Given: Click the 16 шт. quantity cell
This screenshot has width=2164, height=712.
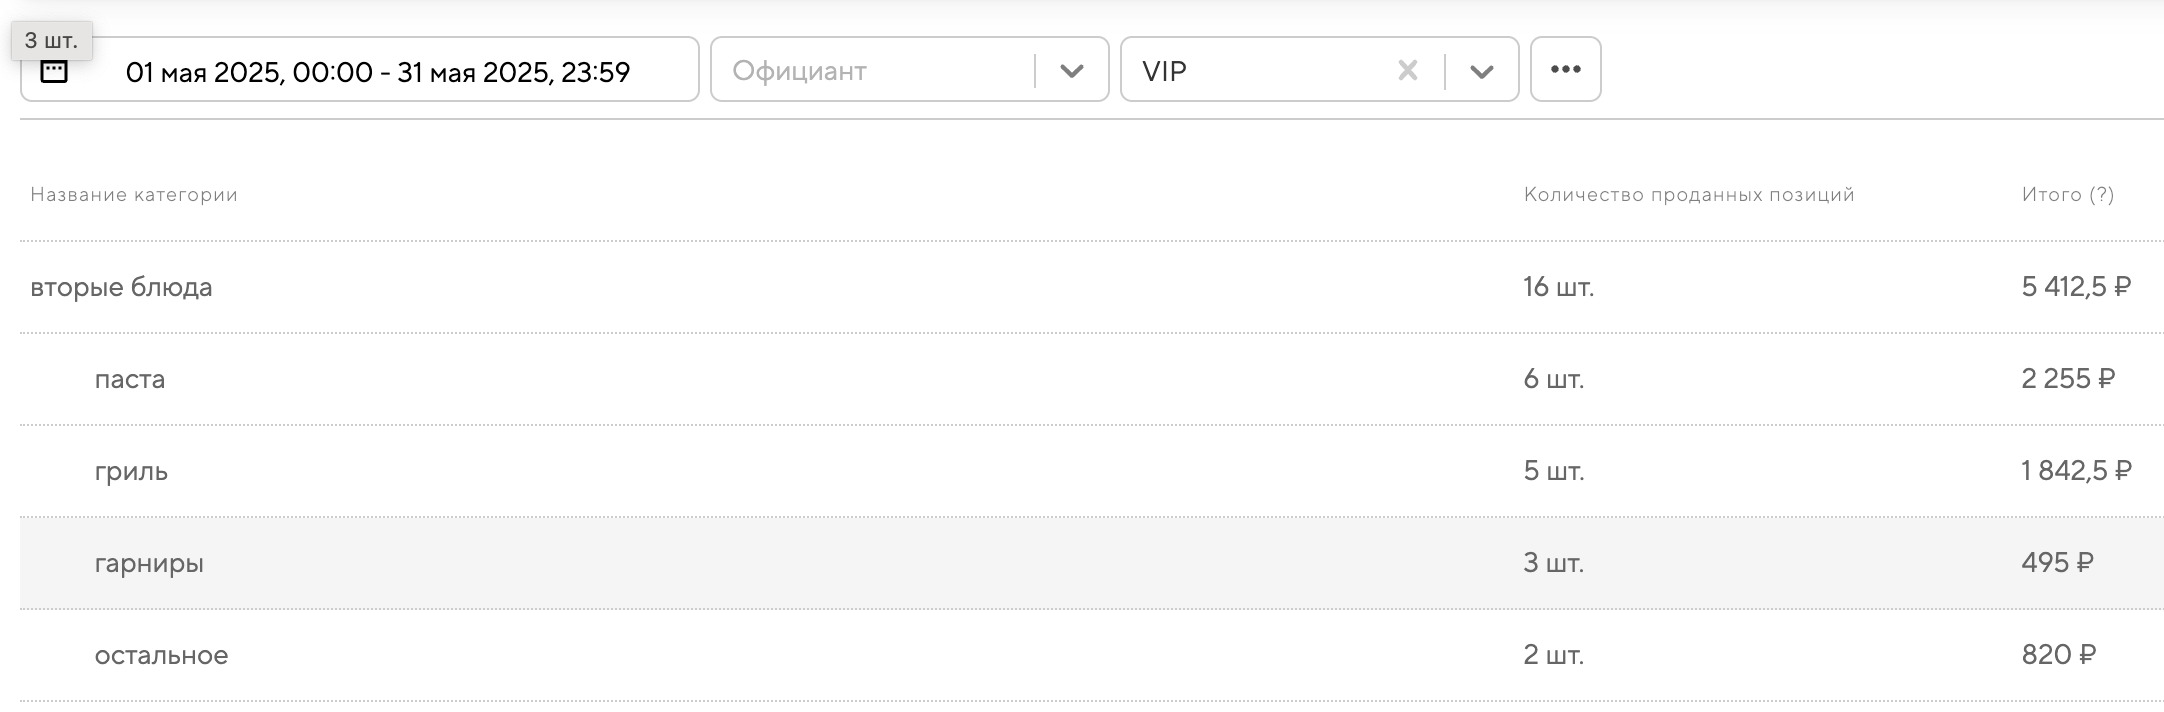Looking at the screenshot, I should [x=1558, y=288].
